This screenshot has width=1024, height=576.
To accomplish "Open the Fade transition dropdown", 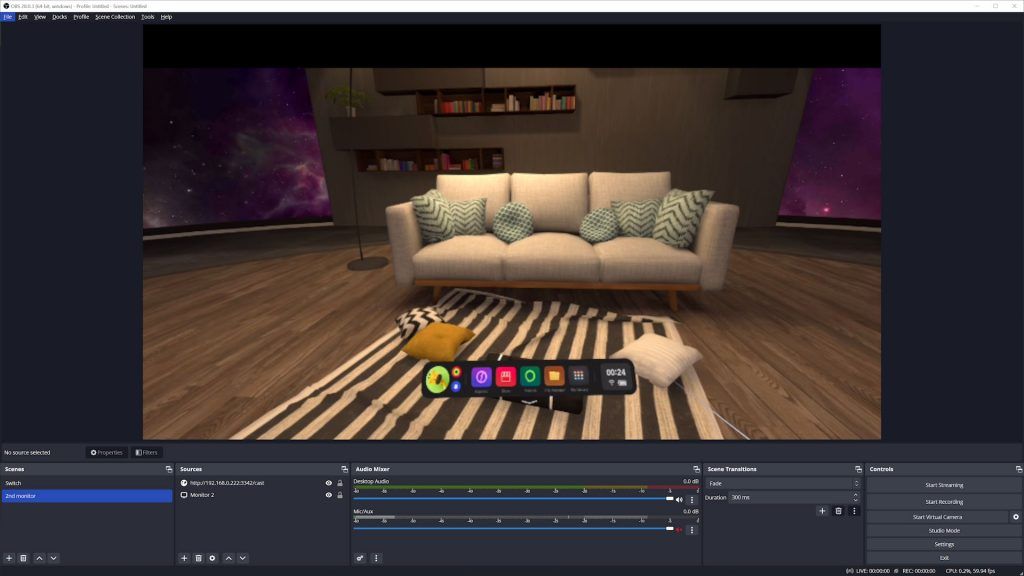I will (x=783, y=484).
